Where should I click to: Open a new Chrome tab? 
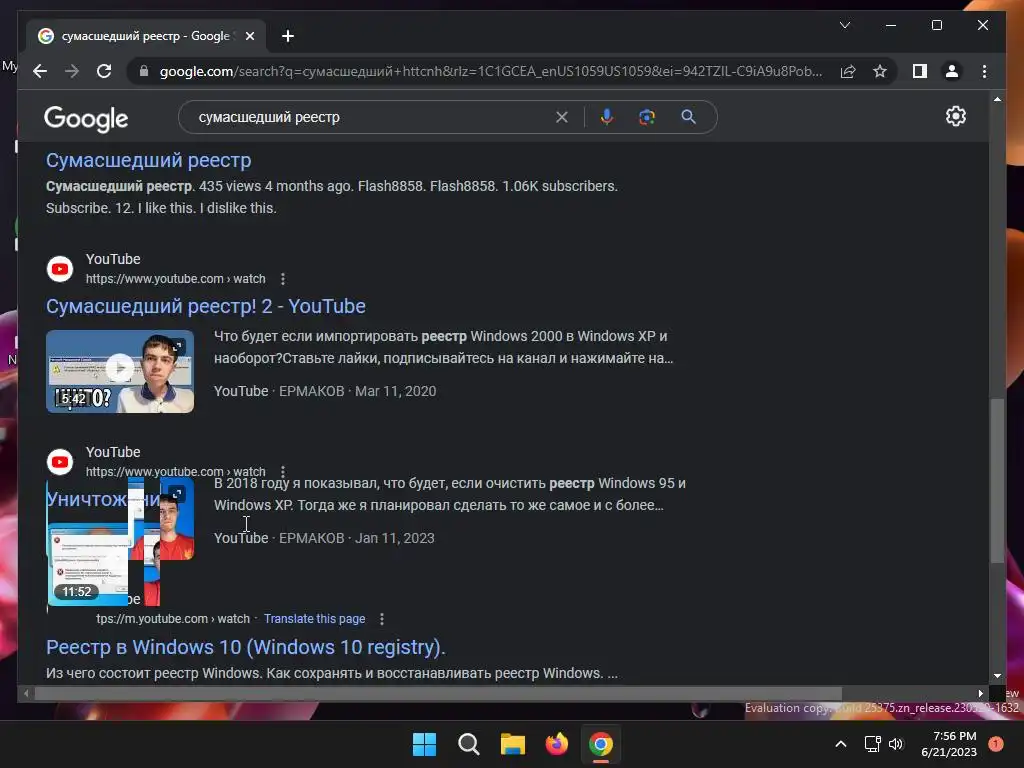point(287,36)
